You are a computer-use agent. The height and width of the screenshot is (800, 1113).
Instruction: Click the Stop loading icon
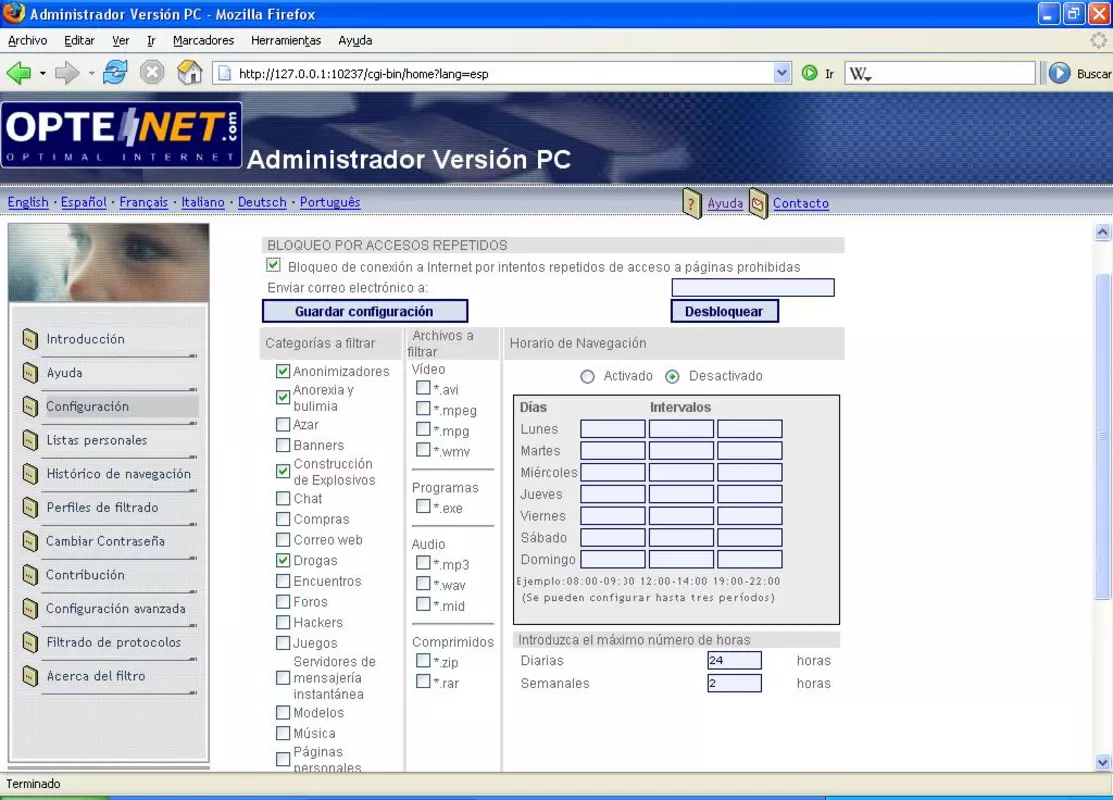click(x=152, y=72)
